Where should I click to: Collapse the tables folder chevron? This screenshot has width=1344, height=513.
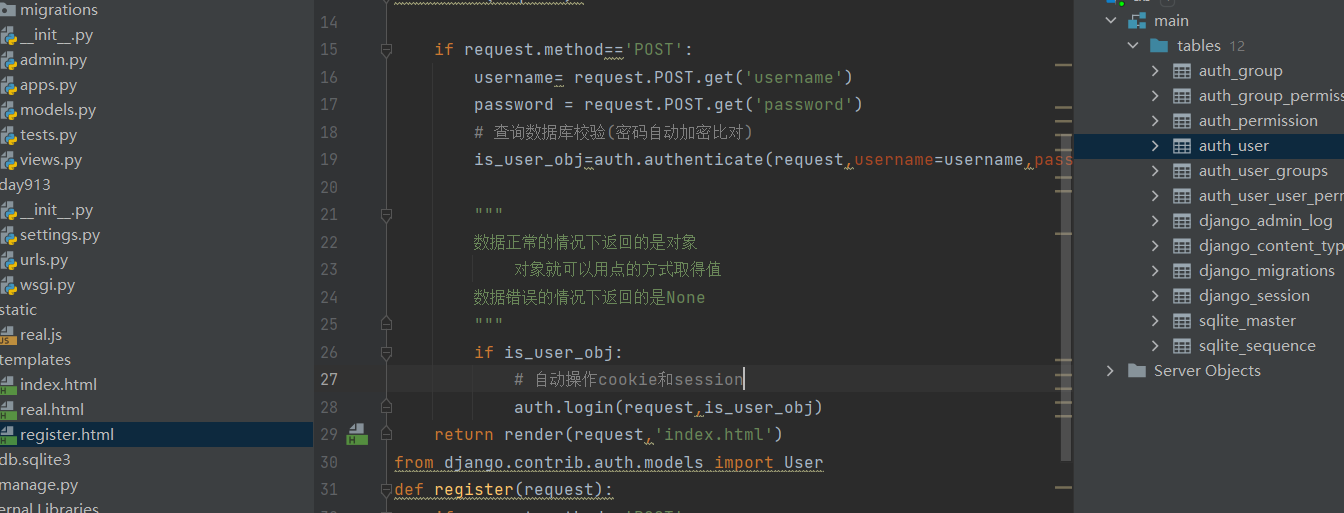(x=1133, y=46)
